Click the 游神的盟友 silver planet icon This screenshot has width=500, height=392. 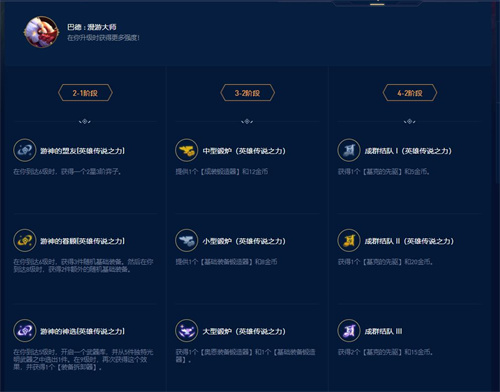coord(25,150)
